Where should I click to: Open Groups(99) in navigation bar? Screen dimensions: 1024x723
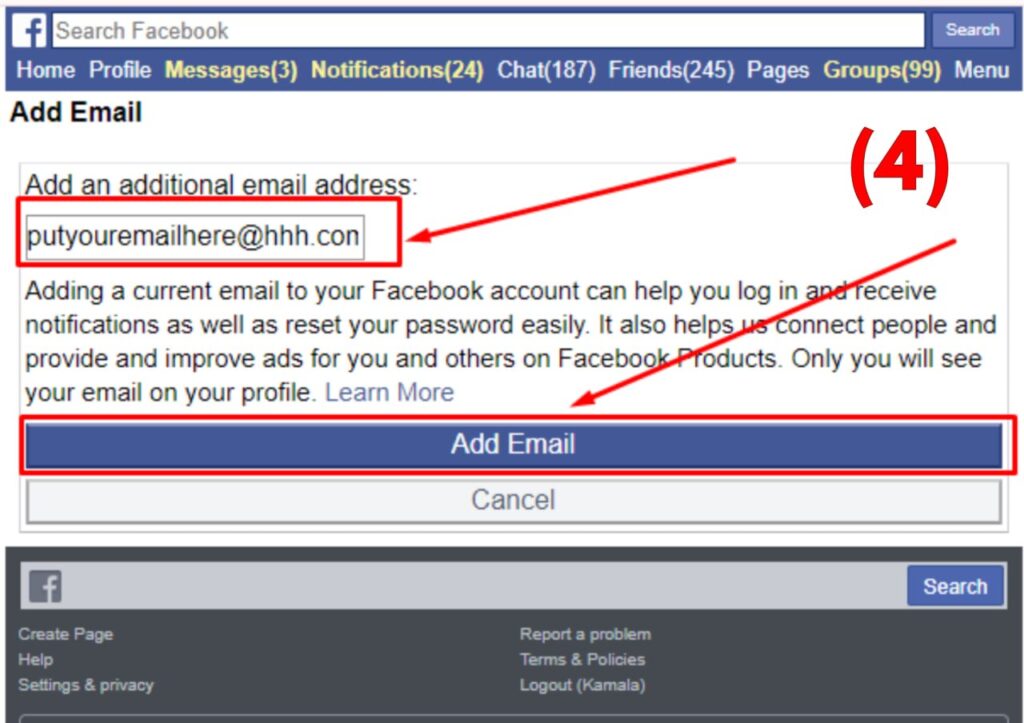tap(882, 70)
